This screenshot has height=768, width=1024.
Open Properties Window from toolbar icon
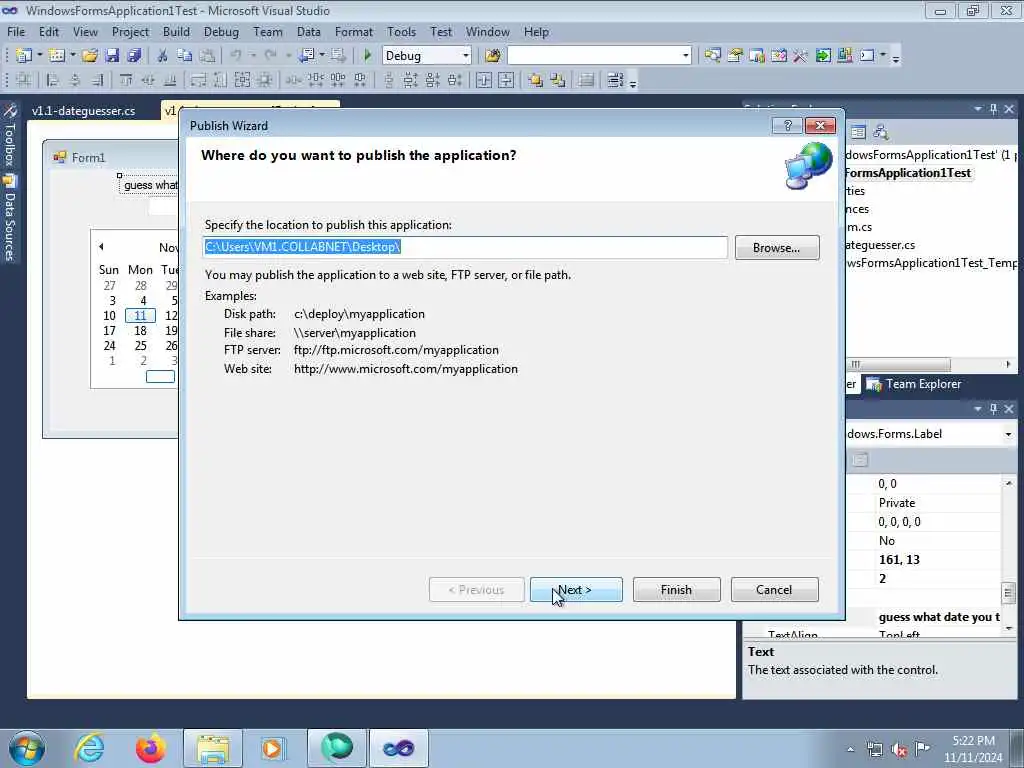735,56
